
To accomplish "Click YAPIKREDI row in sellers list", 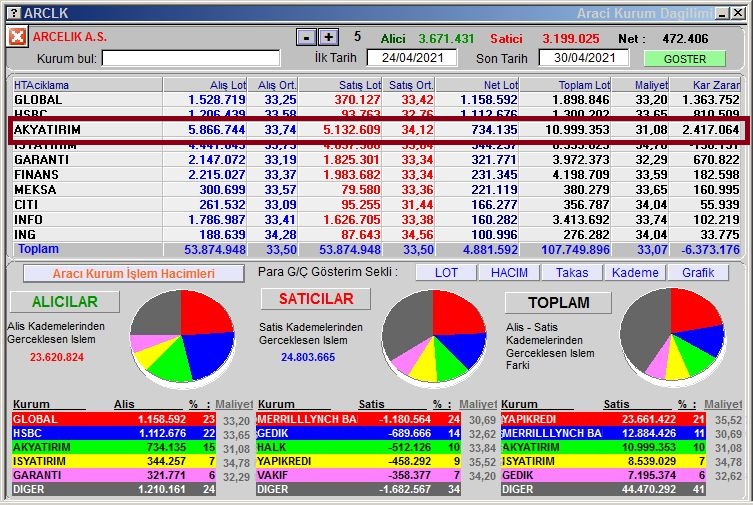I will click(x=359, y=461).
